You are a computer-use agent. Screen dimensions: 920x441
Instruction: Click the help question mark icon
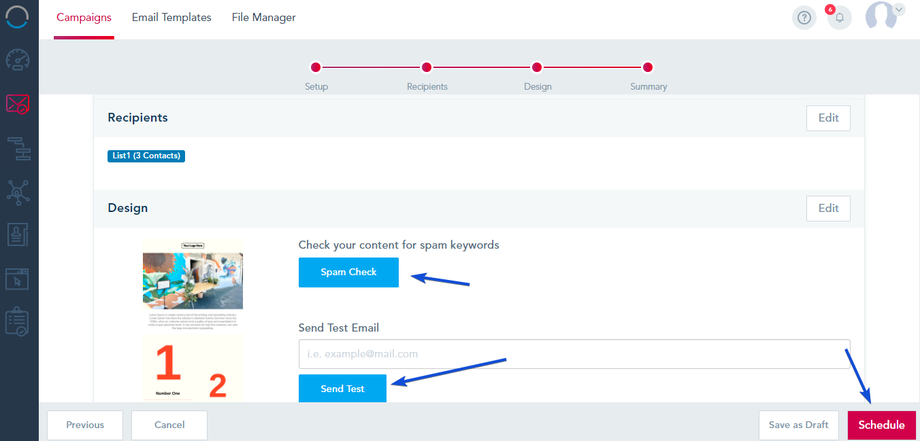coord(804,17)
